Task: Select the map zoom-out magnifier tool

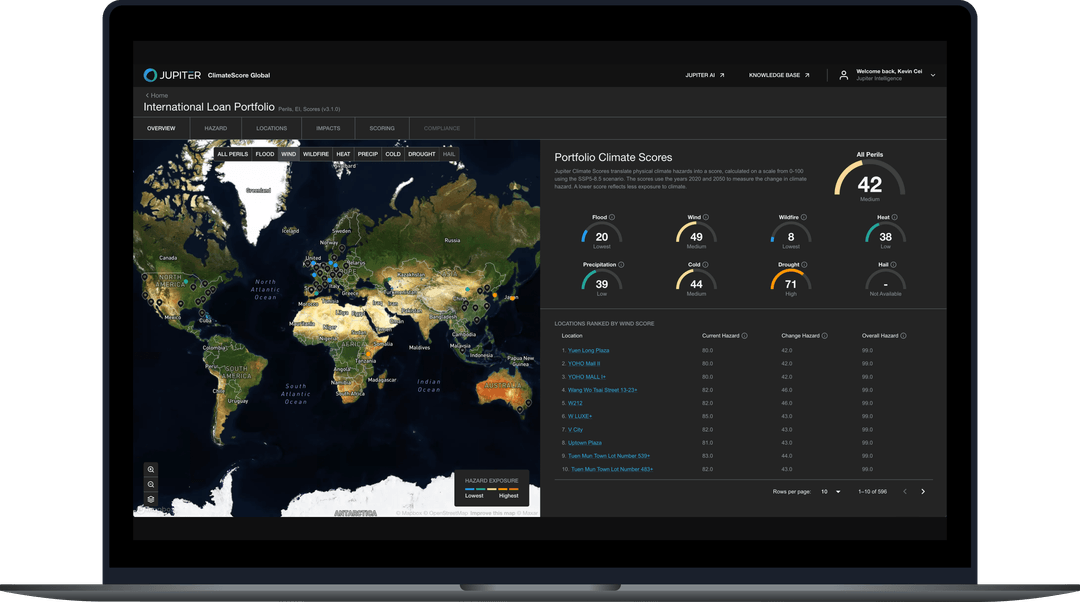Action: [151, 484]
